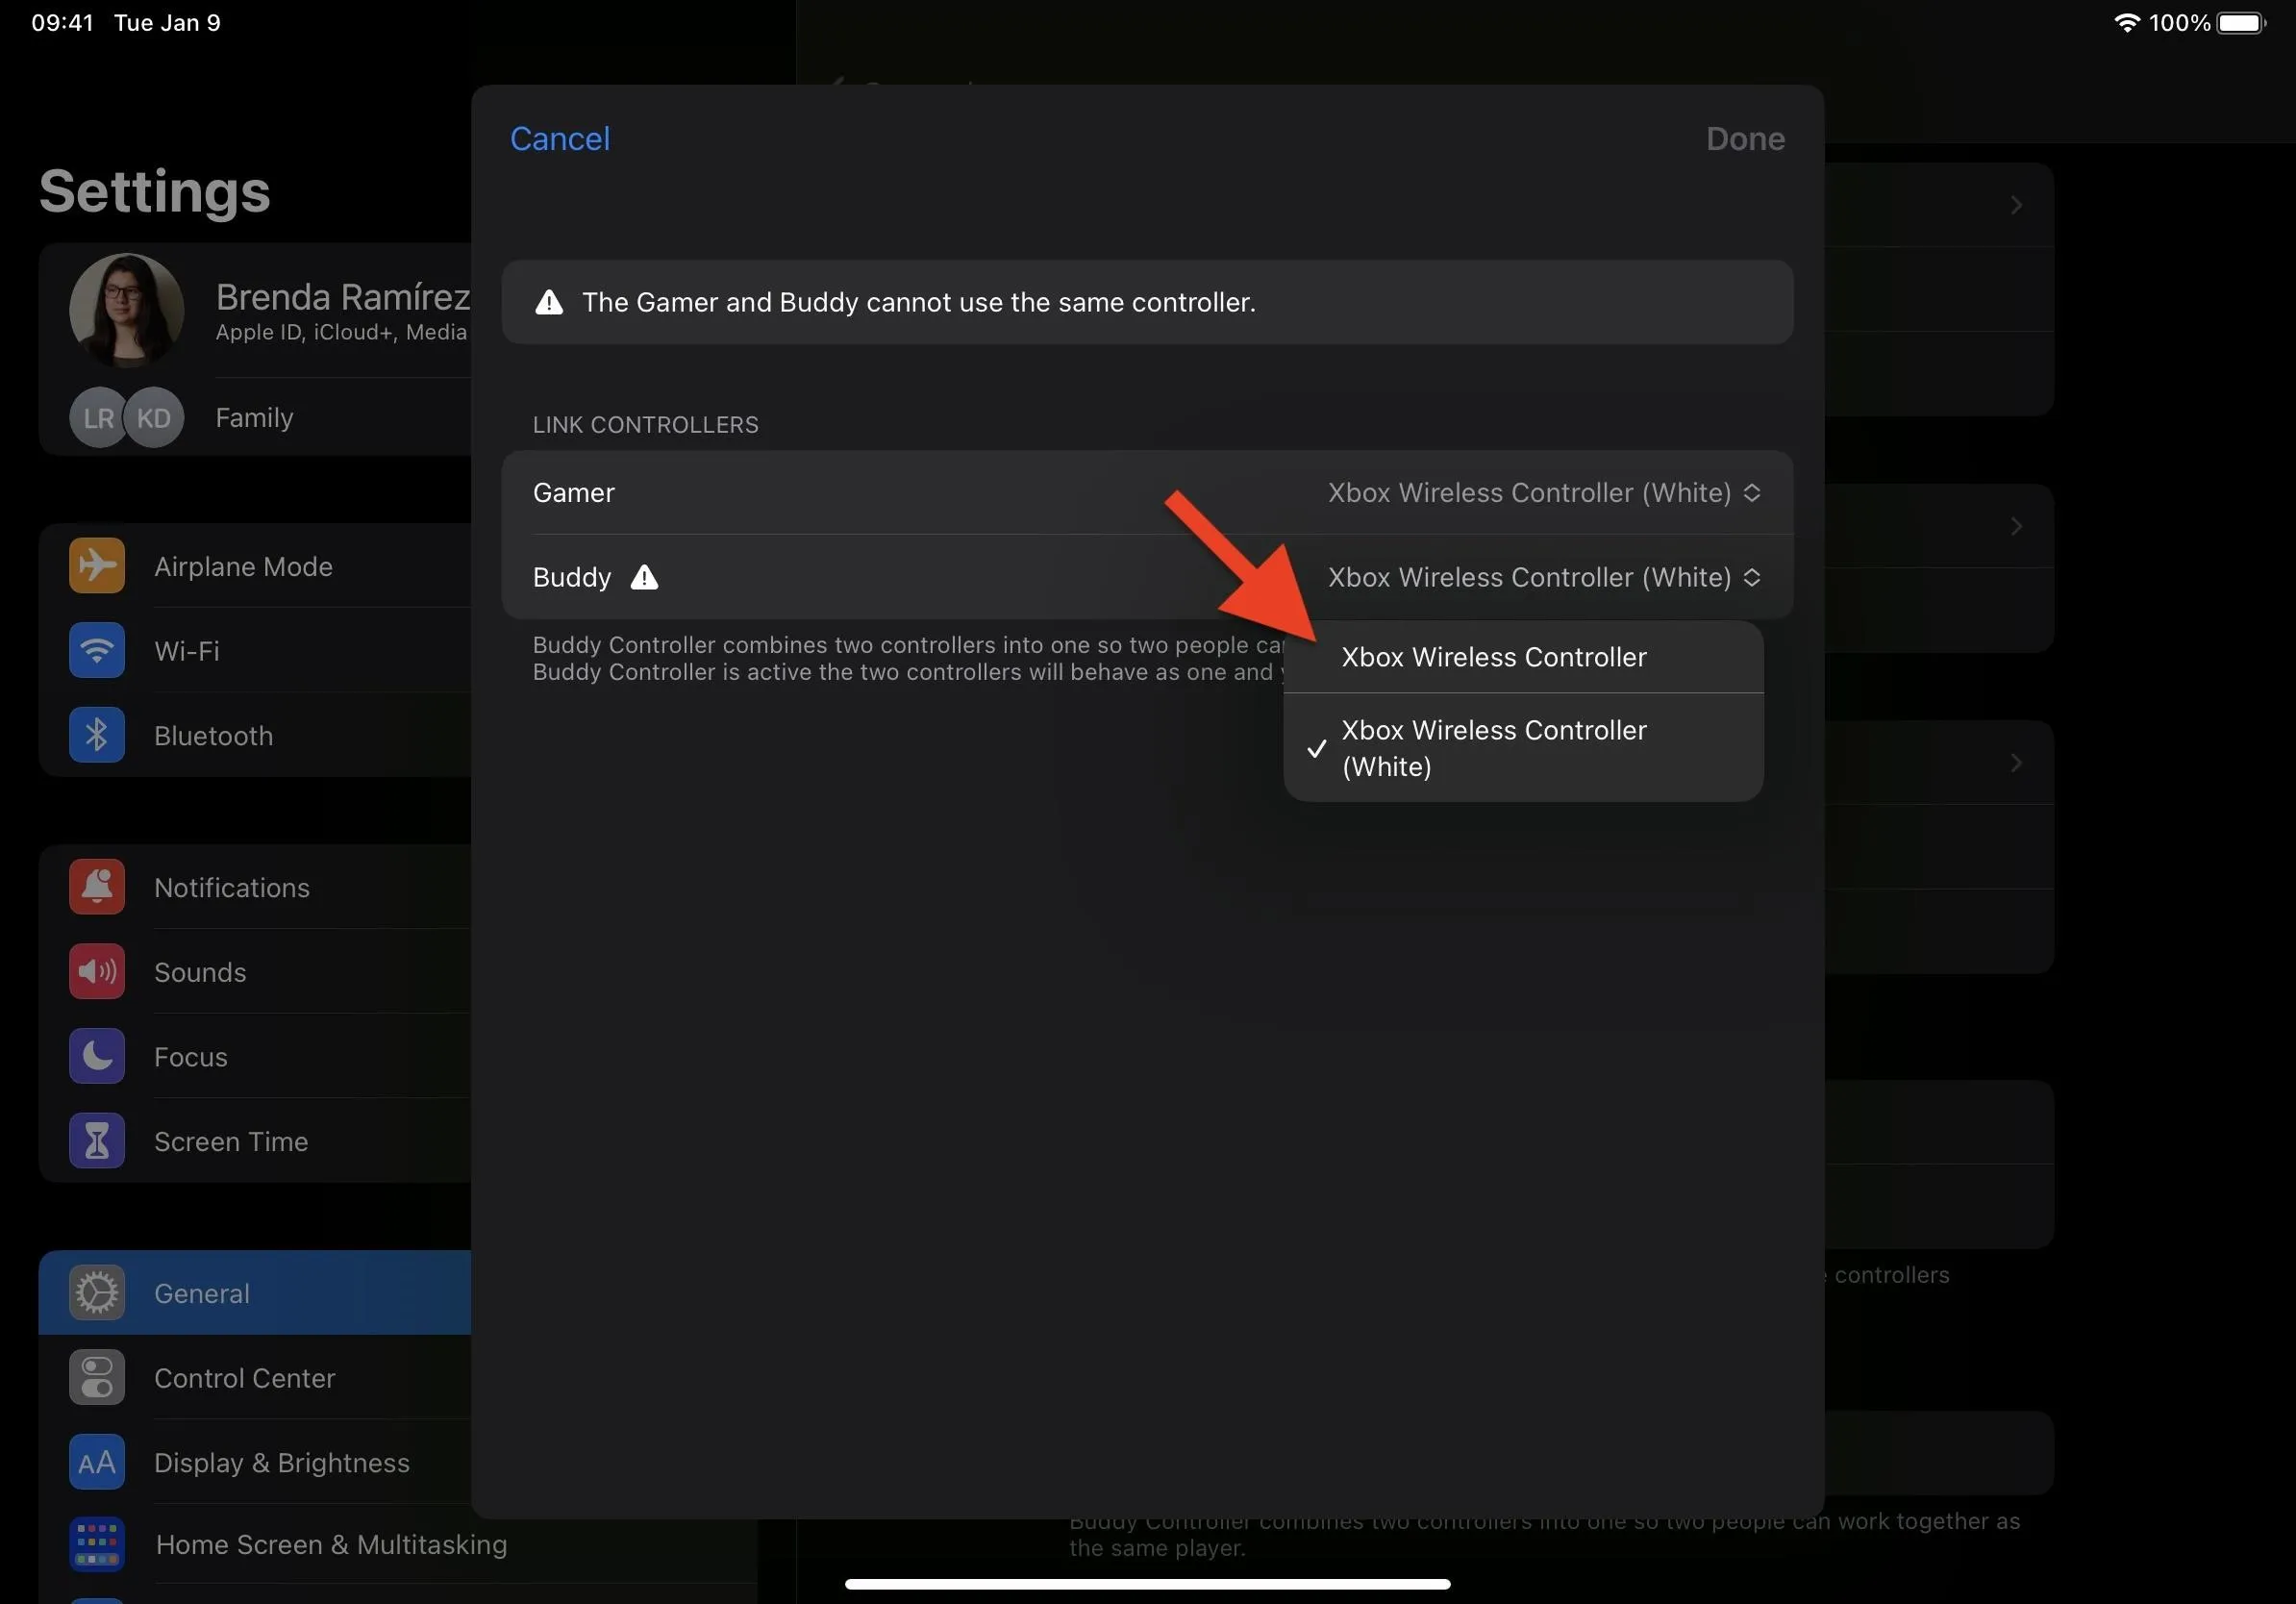The width and height of the screenshot is (2296, 1604).
Task: Choose Xbox Wireless Controller from popup menu
Action: point(1523,657)
